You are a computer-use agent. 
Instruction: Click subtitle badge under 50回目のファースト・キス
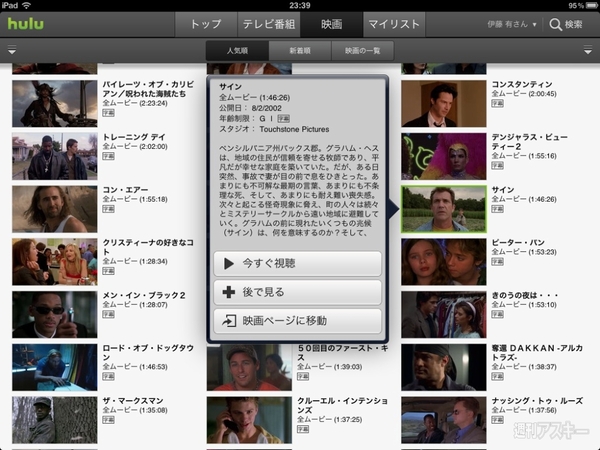[303, 377]
